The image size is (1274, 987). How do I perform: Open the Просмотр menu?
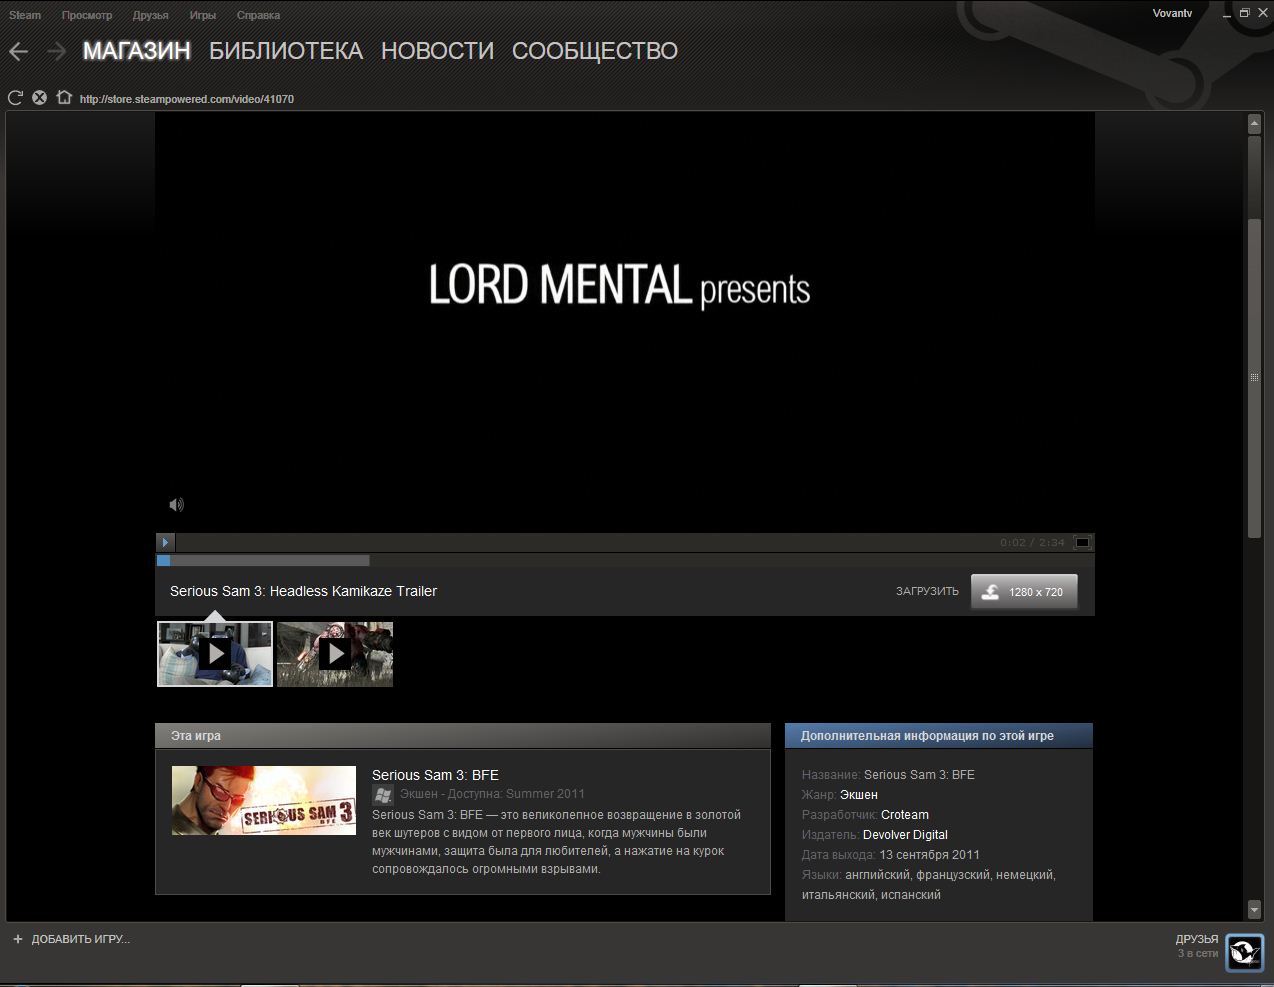click(x=87, y=15)
